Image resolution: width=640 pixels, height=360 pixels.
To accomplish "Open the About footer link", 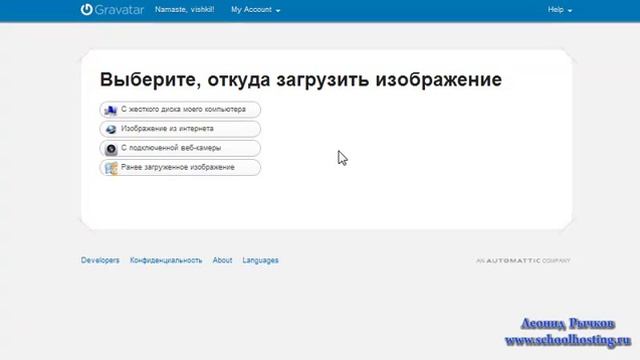I will [x=222, y=260].
